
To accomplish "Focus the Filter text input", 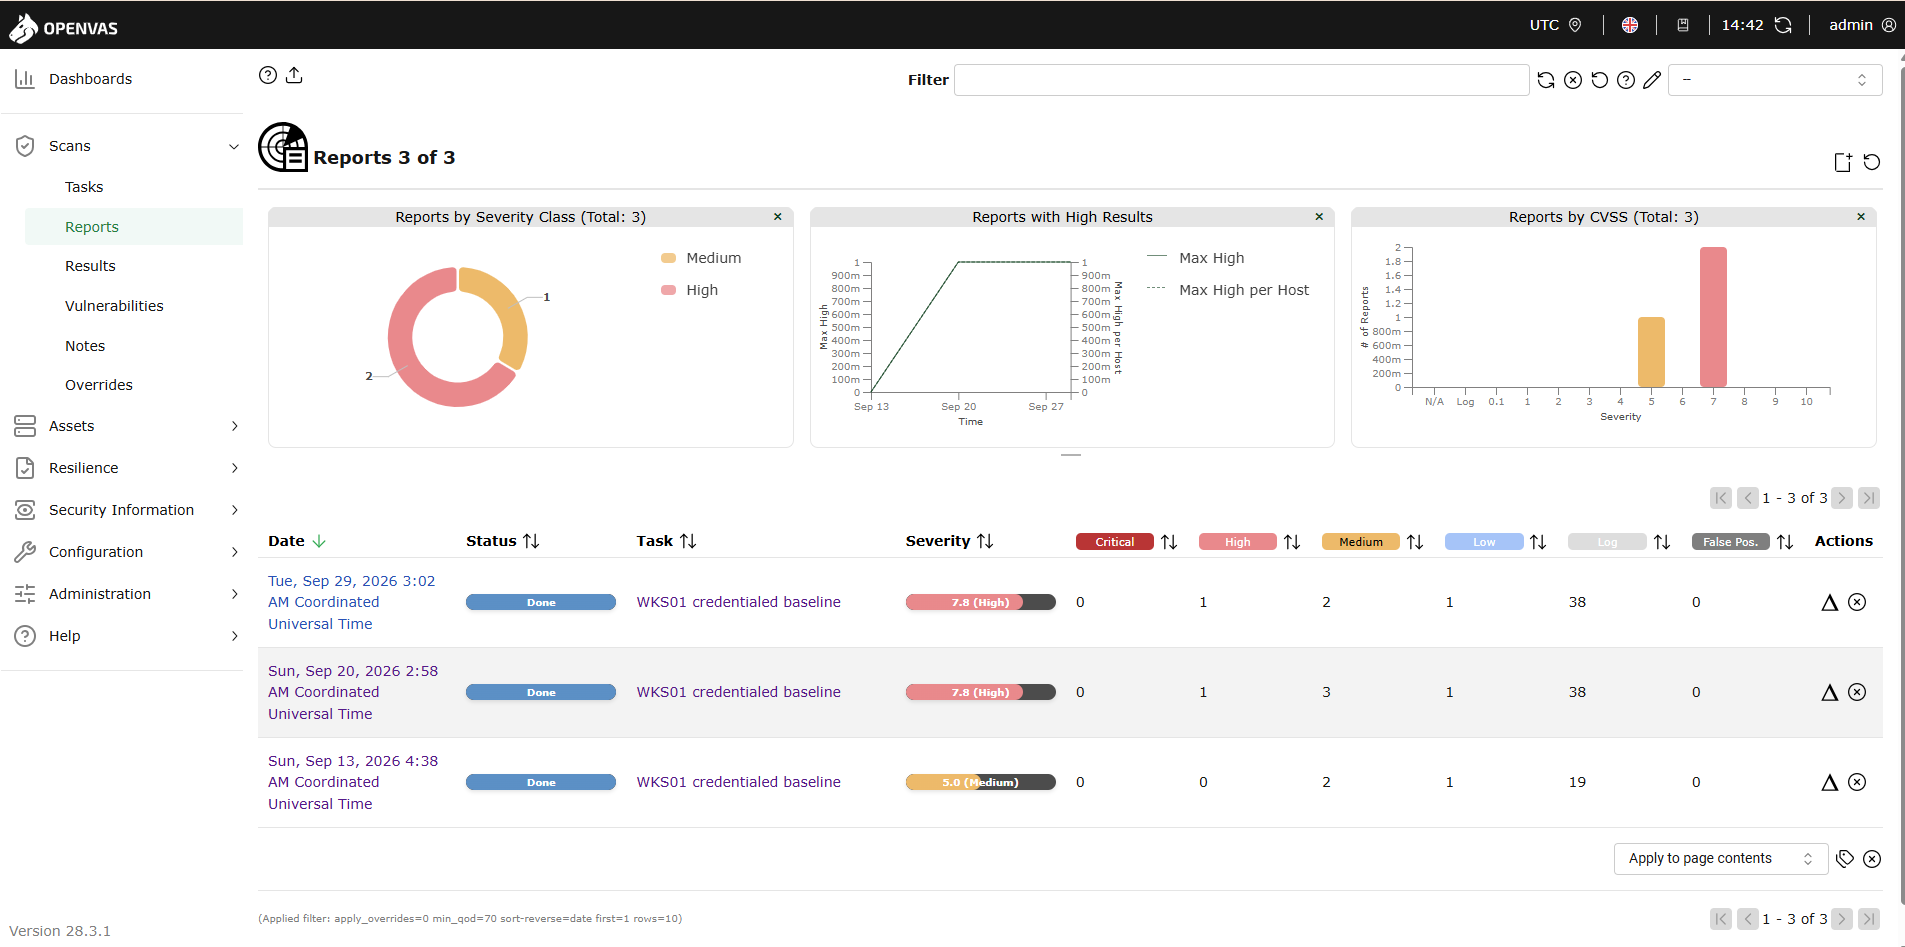I will (1242, 80).
